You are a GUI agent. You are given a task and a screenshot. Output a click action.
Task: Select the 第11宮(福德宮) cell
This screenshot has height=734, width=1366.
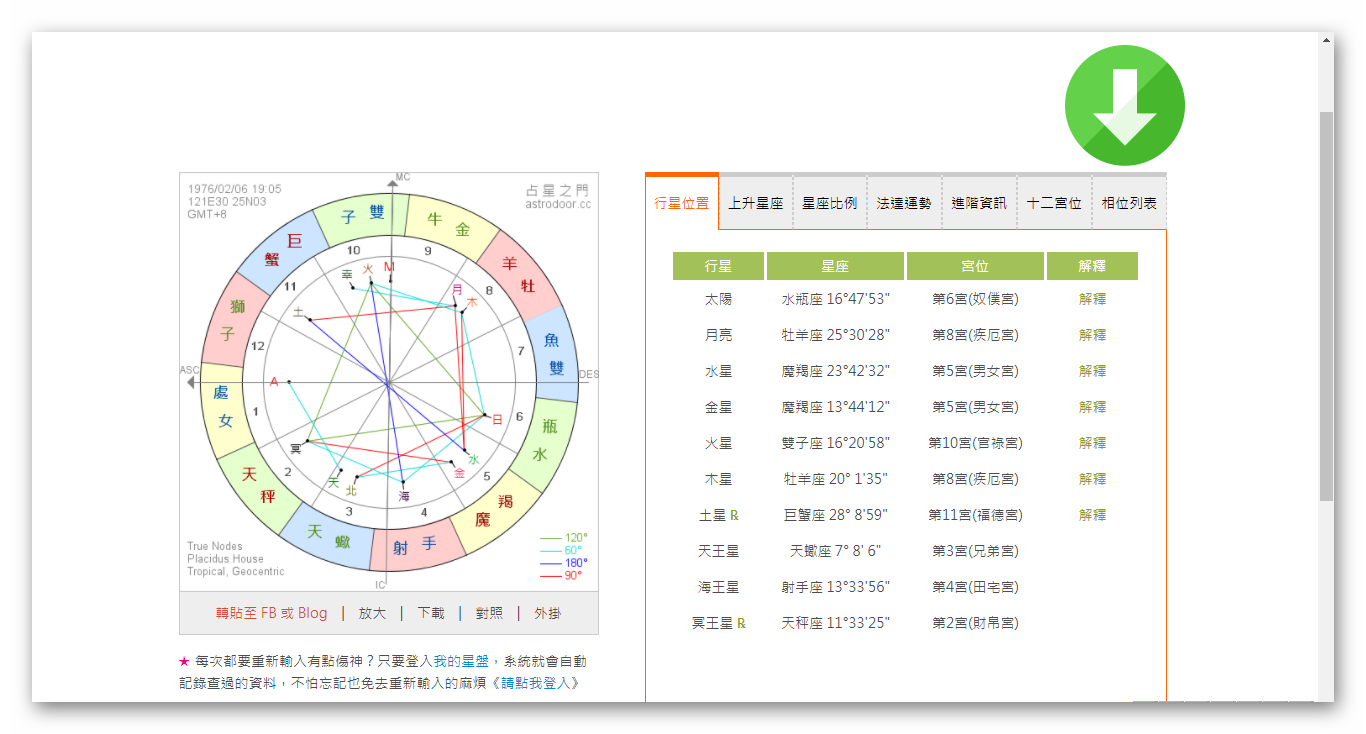[x=975, y=515]
